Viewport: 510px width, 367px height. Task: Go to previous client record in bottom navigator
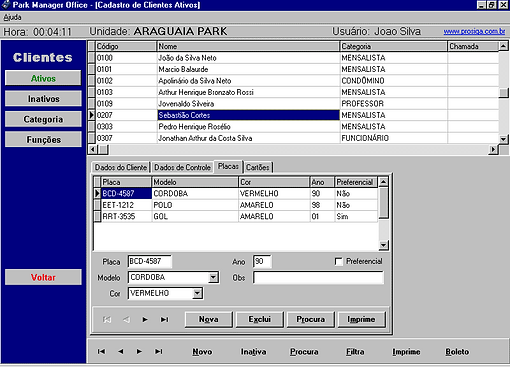pos(121,351)
